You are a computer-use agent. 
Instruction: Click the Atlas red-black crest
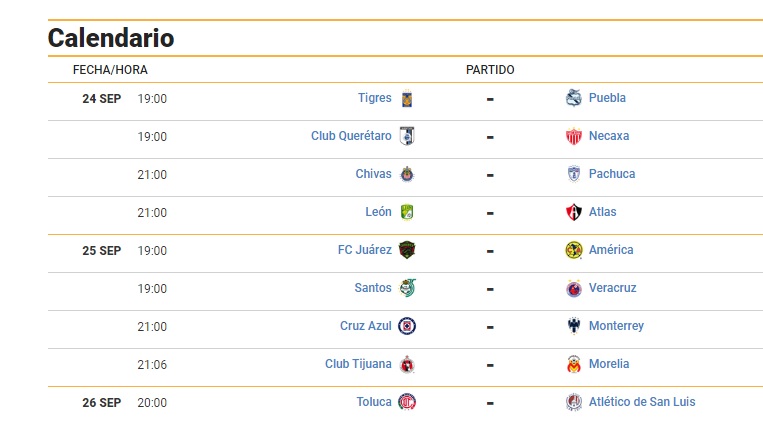[x=574, y=212]
